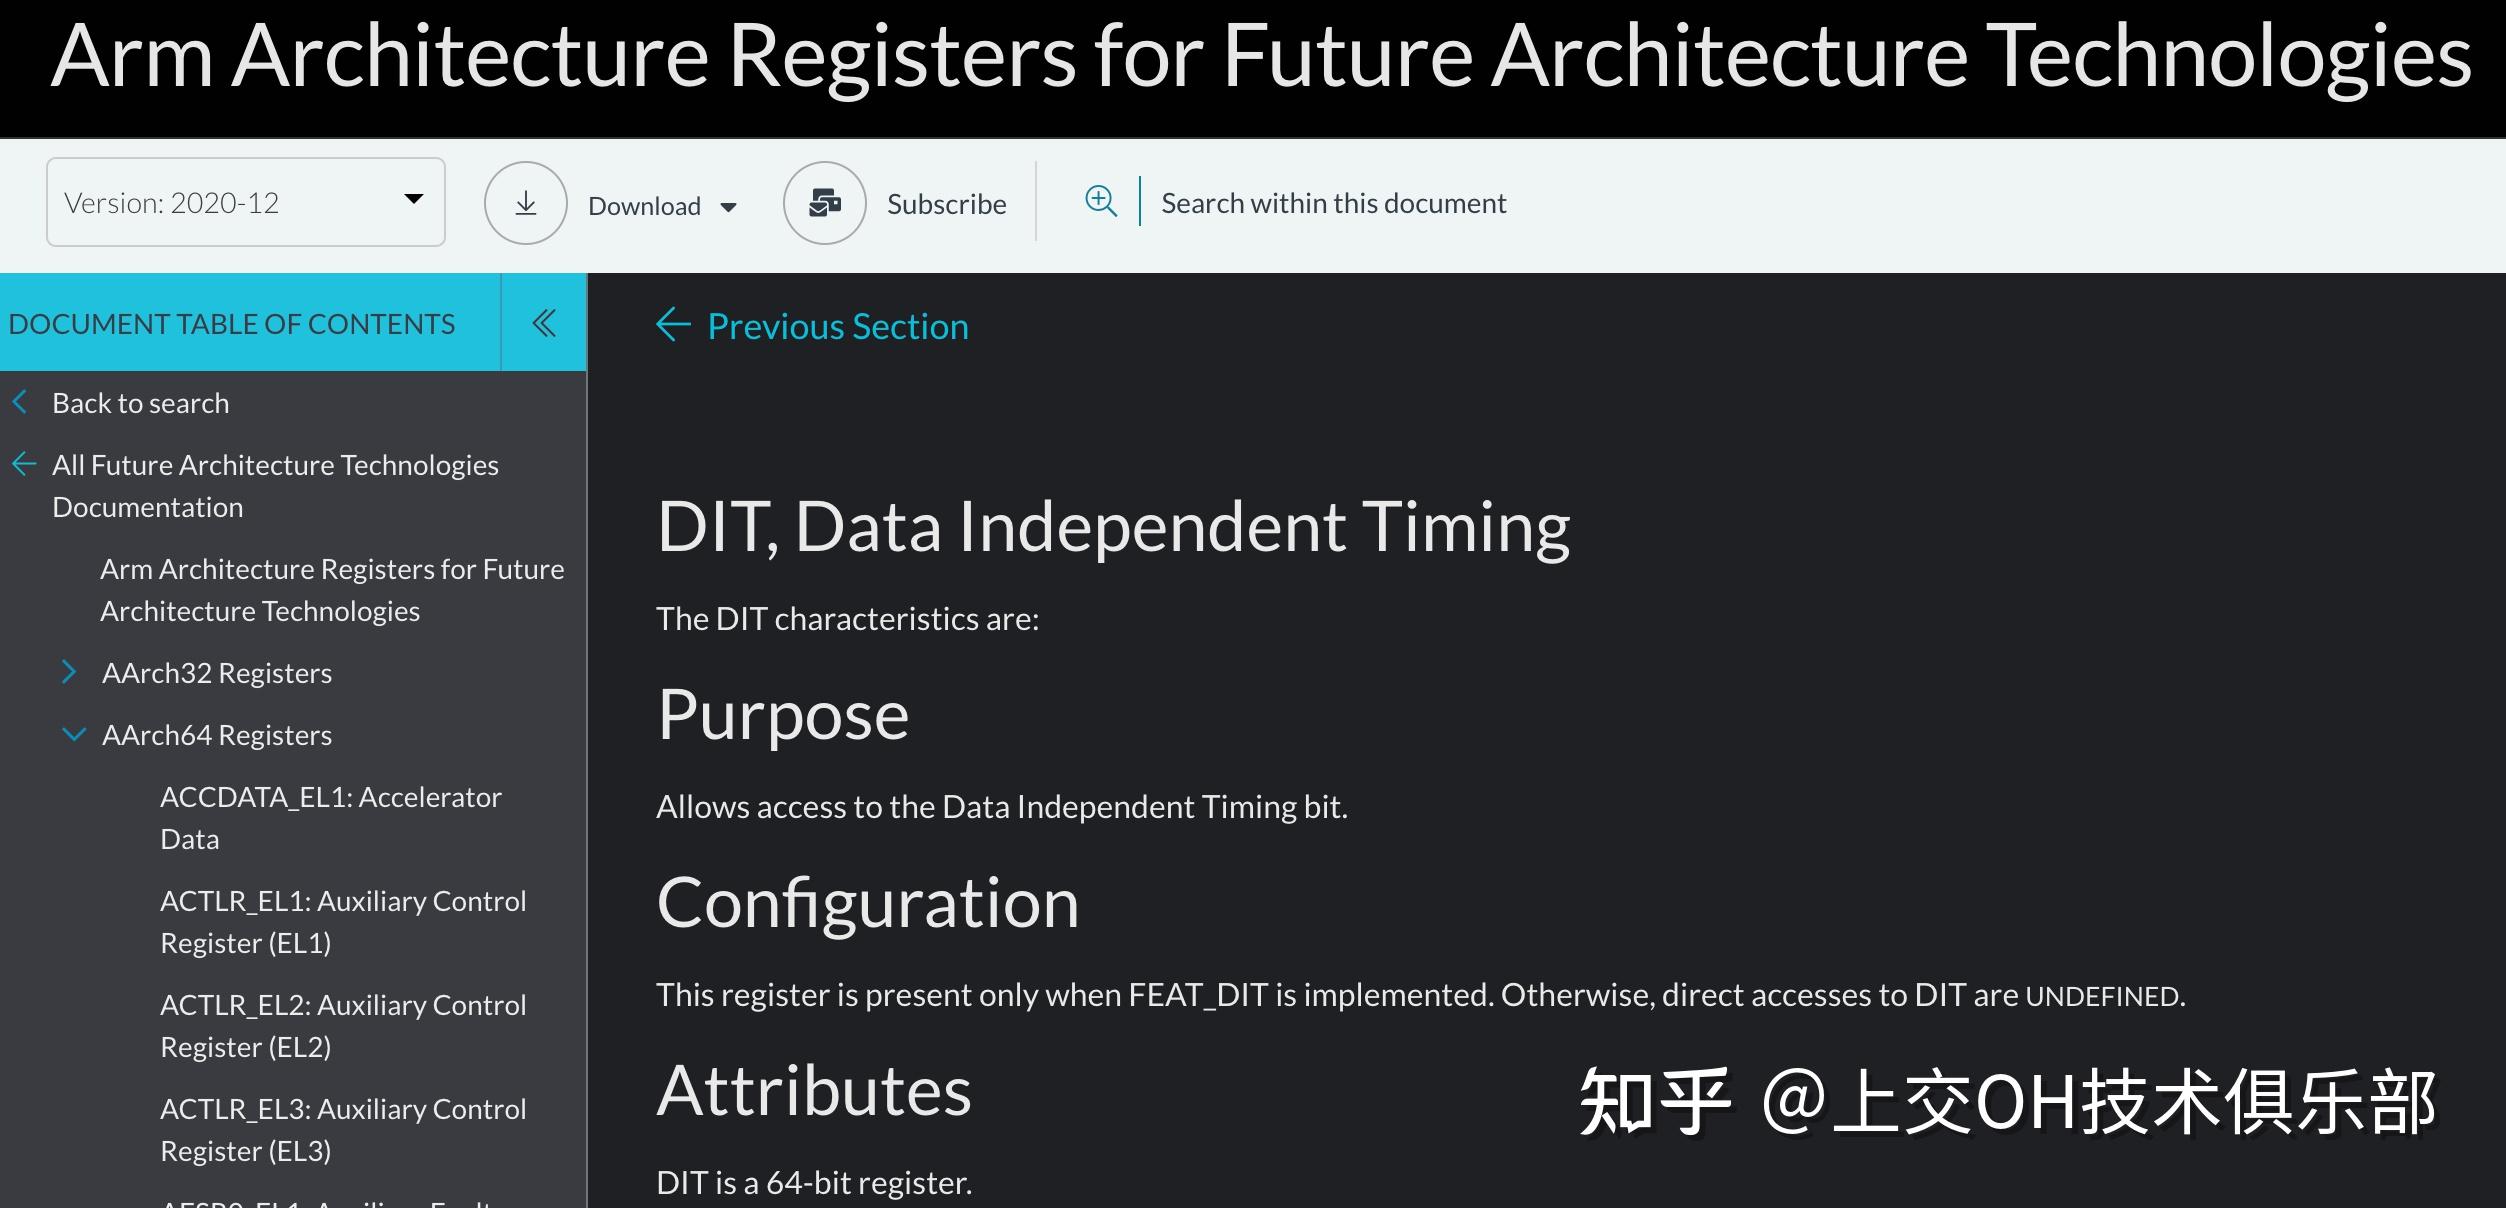Open the Version 2020-12 dropdown
The width and height of the screenshot is (2506, 1208).
click(x=245, y=202)
